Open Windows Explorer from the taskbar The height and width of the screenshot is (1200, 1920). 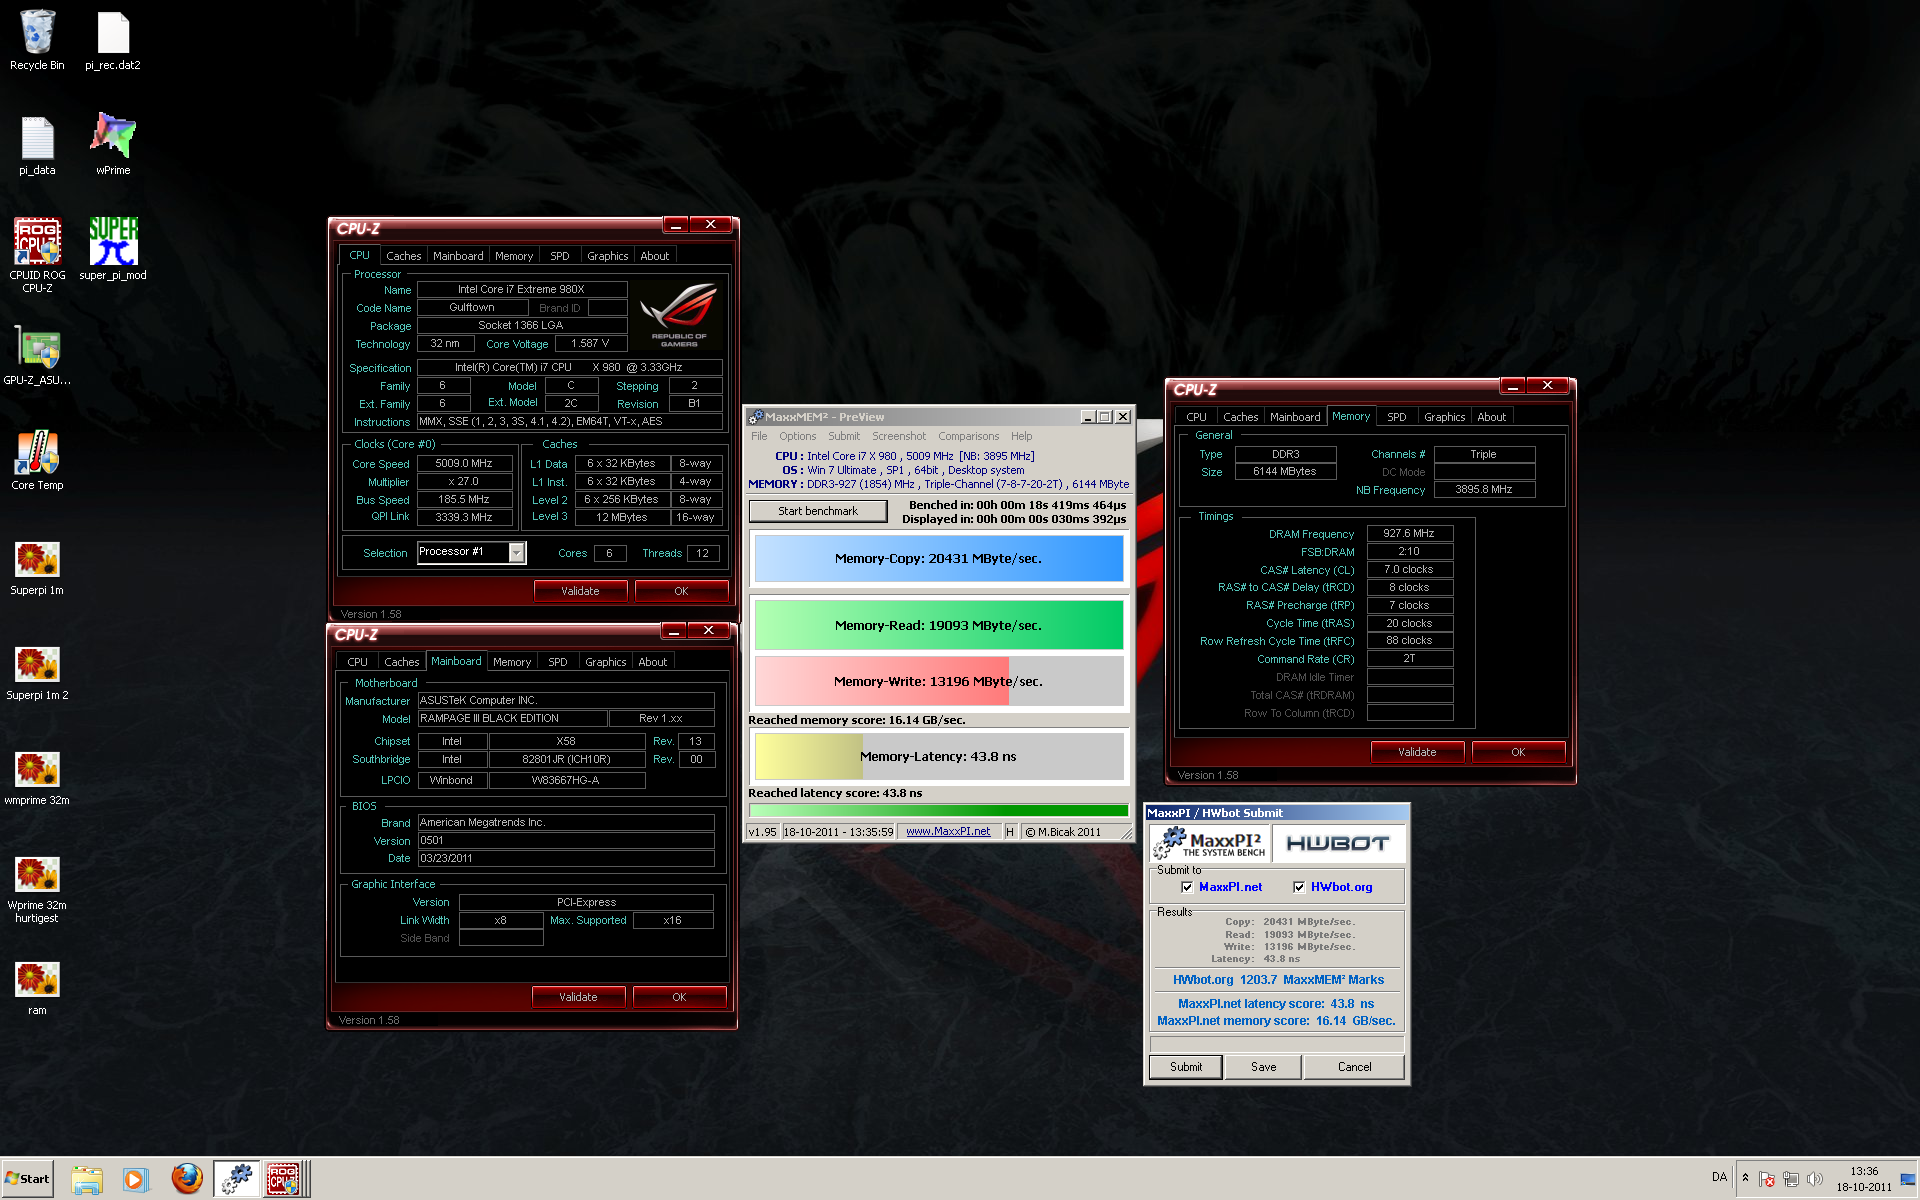coord(87,1179)
